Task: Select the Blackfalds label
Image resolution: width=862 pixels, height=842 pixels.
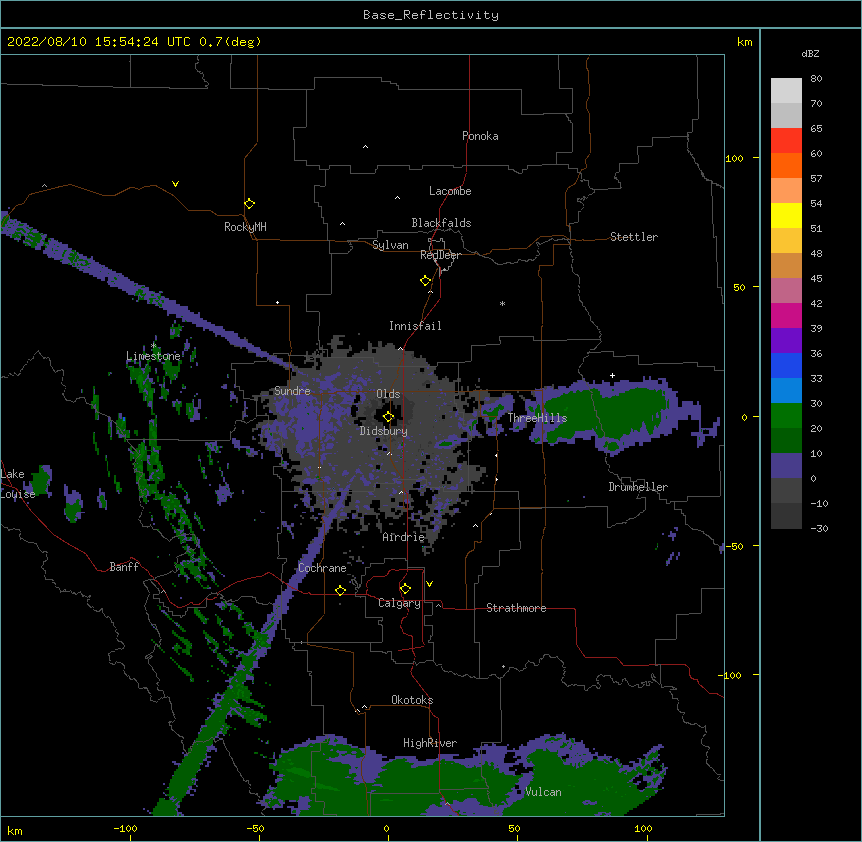Action: point(441,223)
